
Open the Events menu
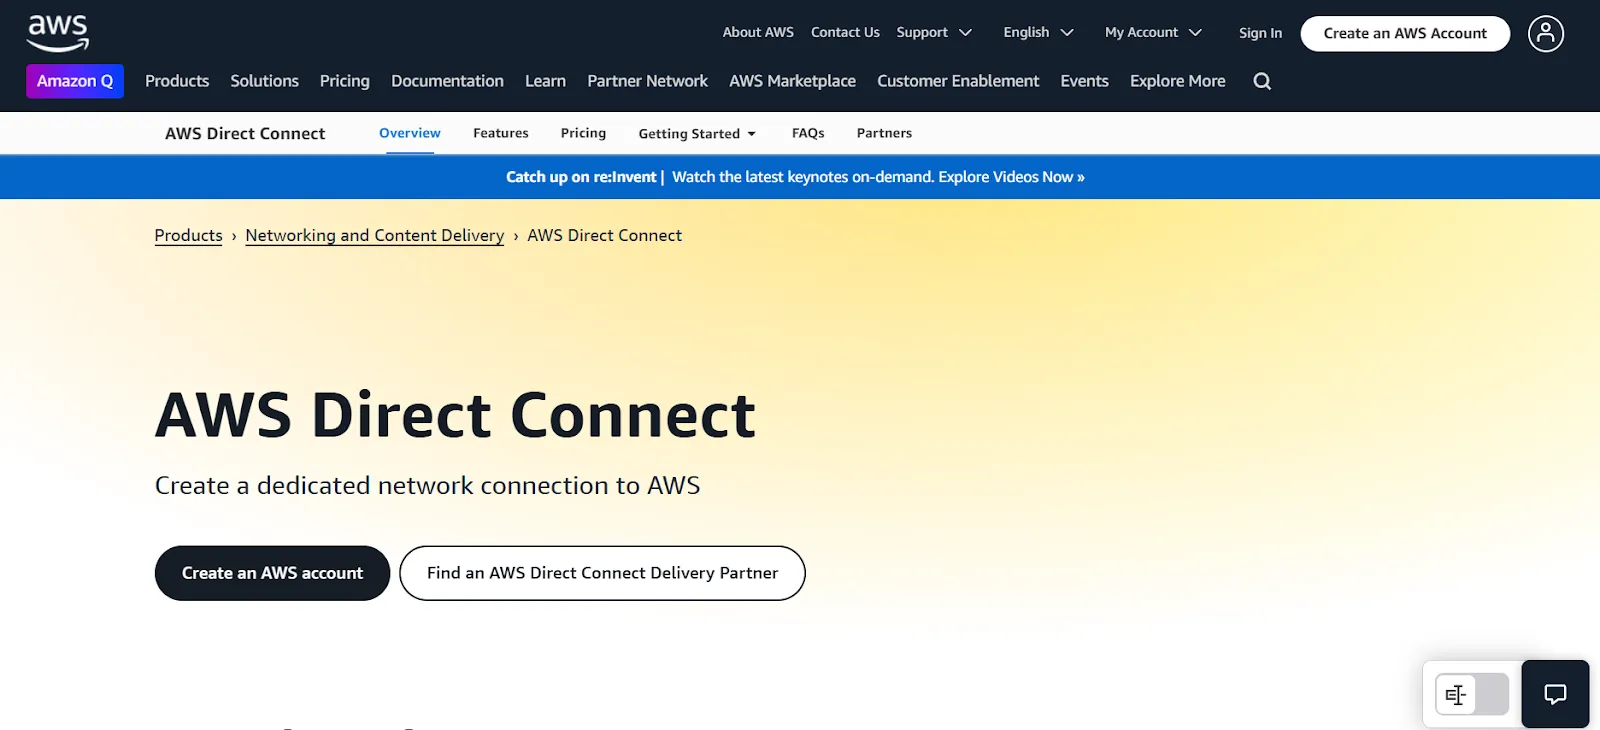click(x=1084, y=81)
